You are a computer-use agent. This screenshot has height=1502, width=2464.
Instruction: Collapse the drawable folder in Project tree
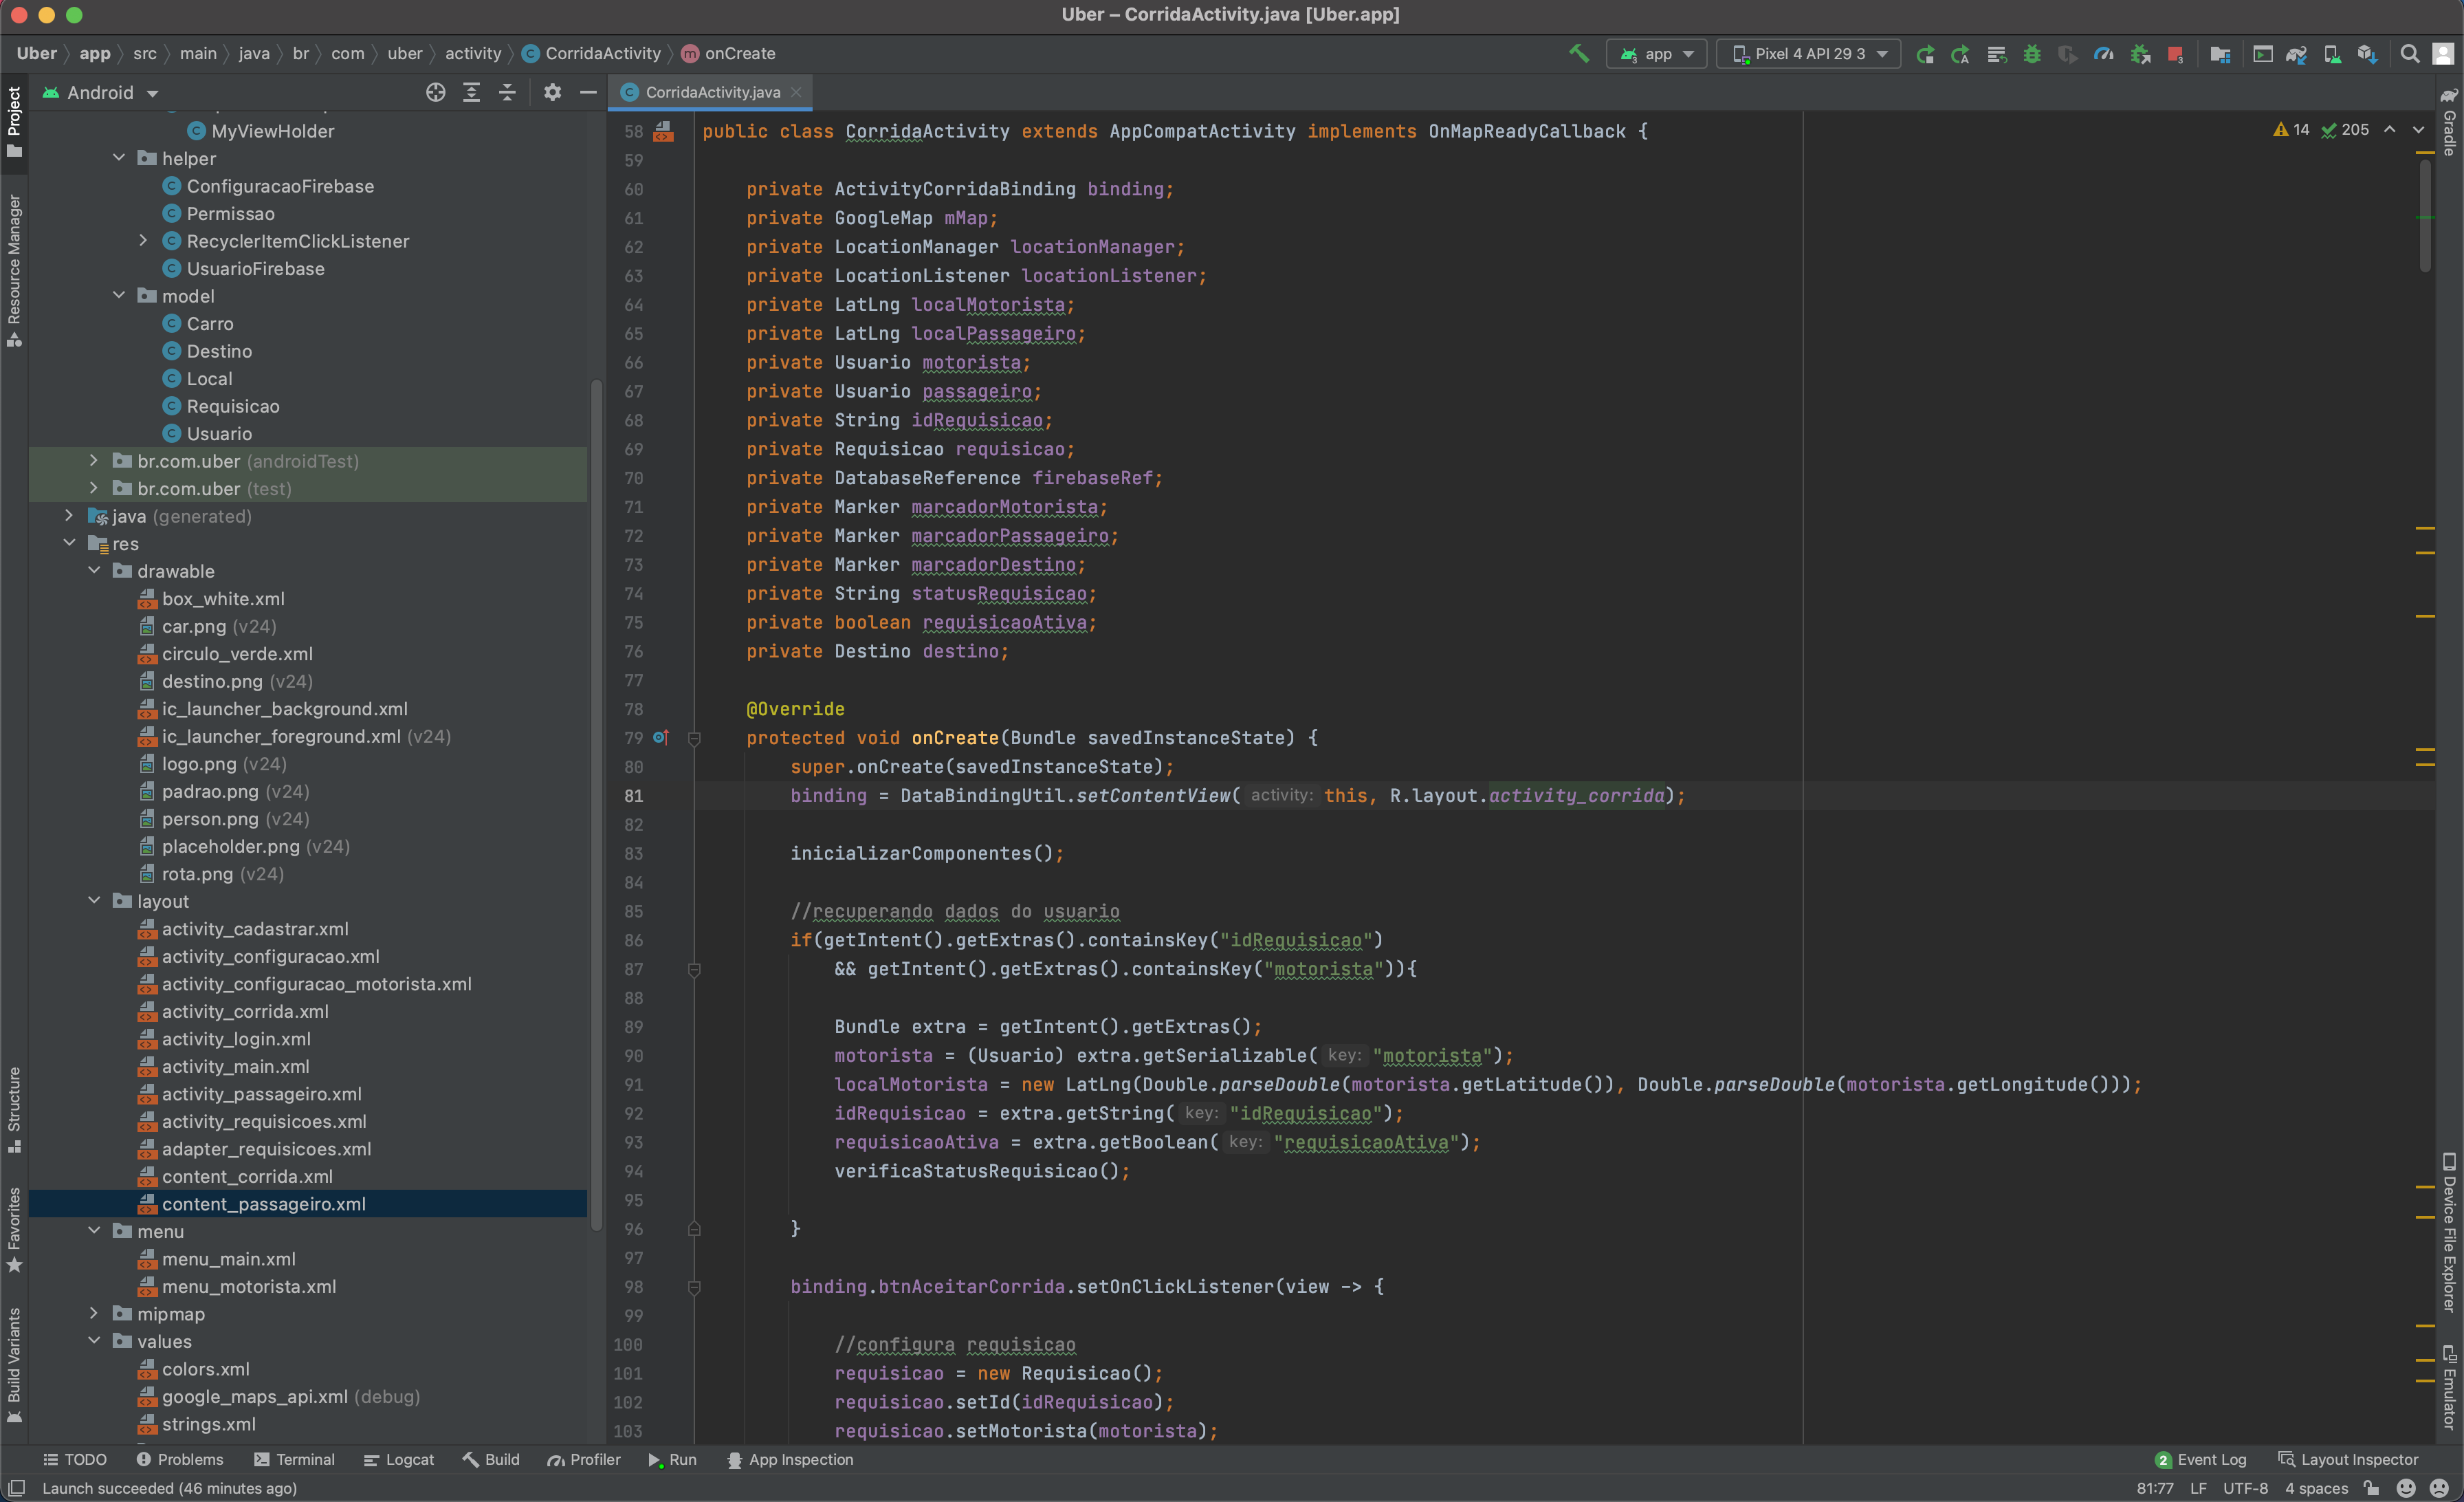click(95, 571)
